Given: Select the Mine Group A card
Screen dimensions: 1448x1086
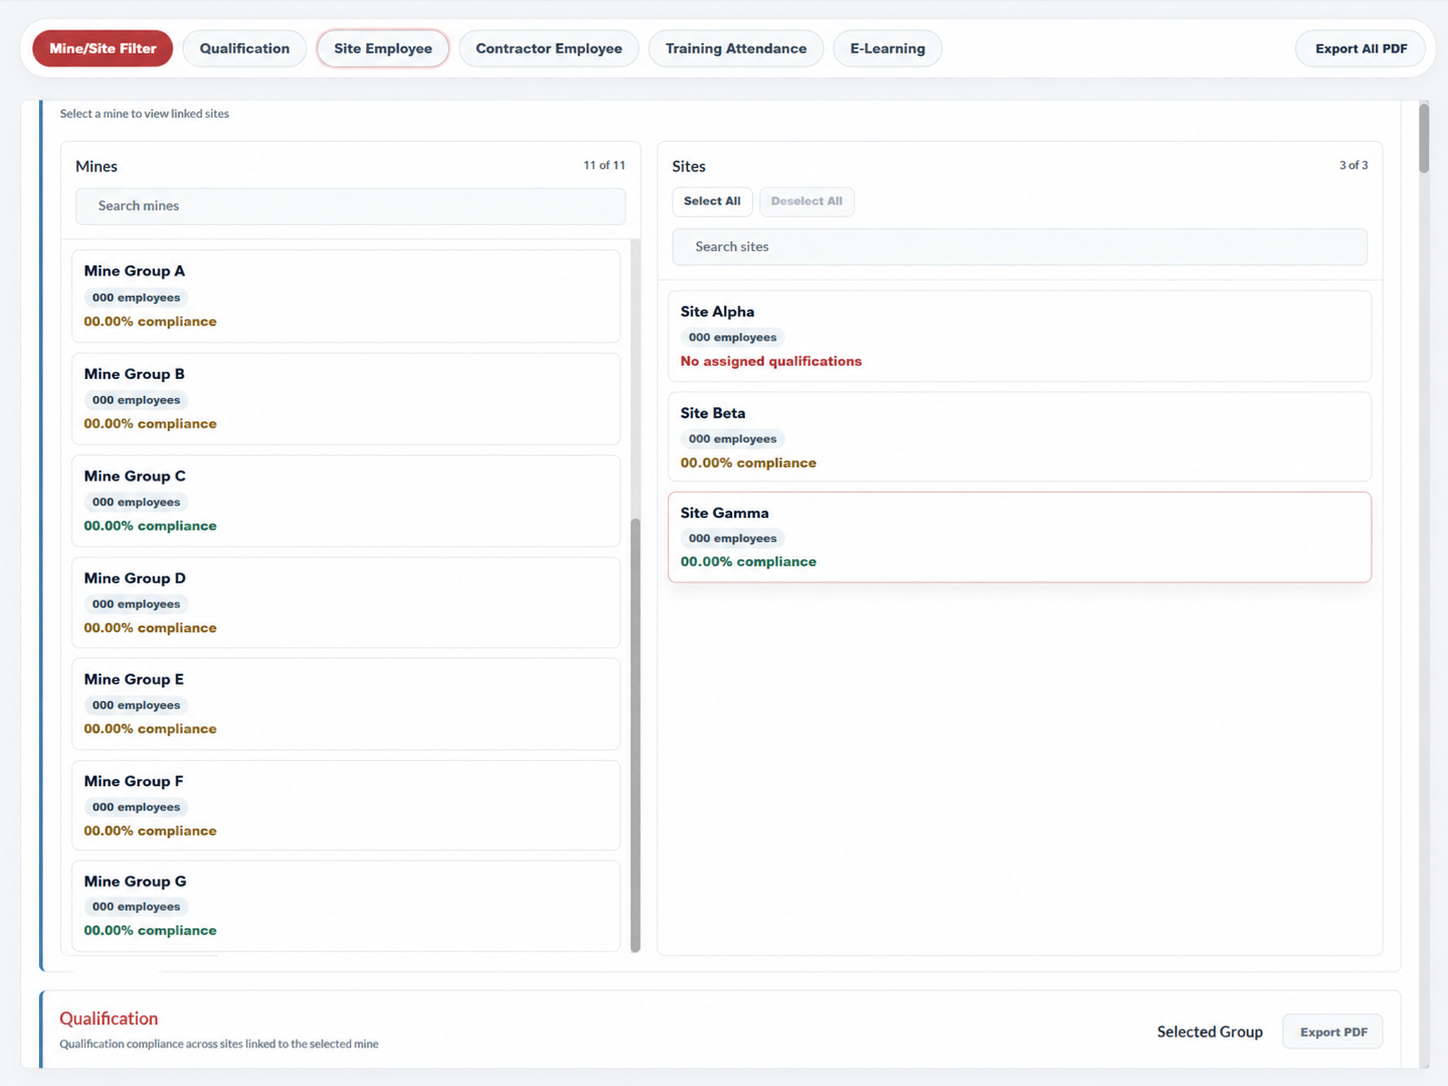Looking at the screenshot, I should [x=346, y=296].
